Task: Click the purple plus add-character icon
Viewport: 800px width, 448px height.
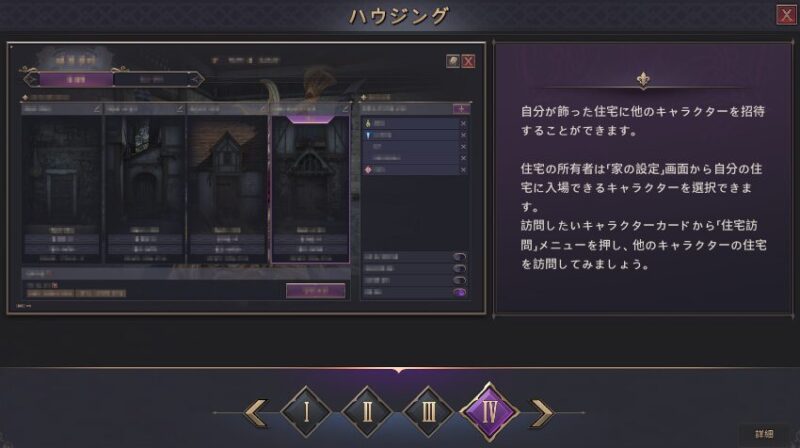Action: [461, 109]
